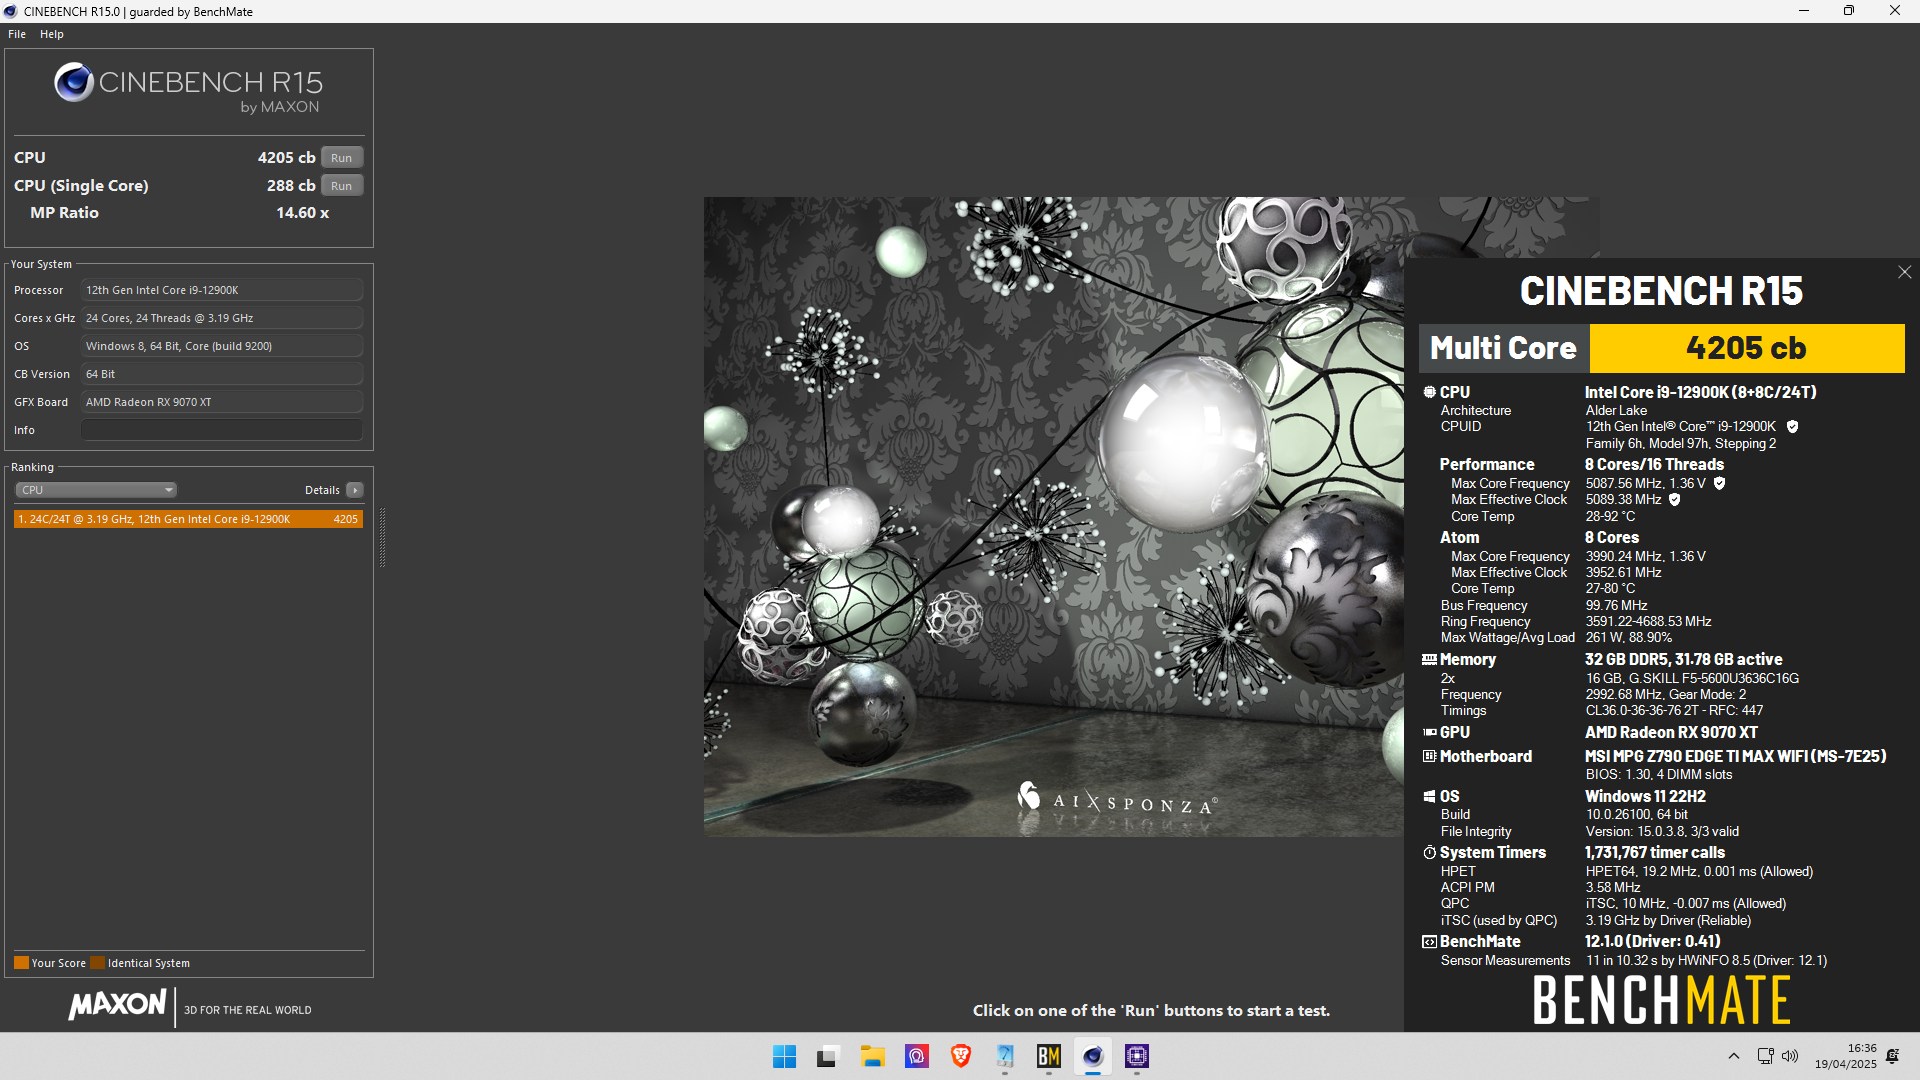Click the Your Score orange legend swatch
The height and width of the screenshot is (1080, 1920).
click(x=21, y=963)
